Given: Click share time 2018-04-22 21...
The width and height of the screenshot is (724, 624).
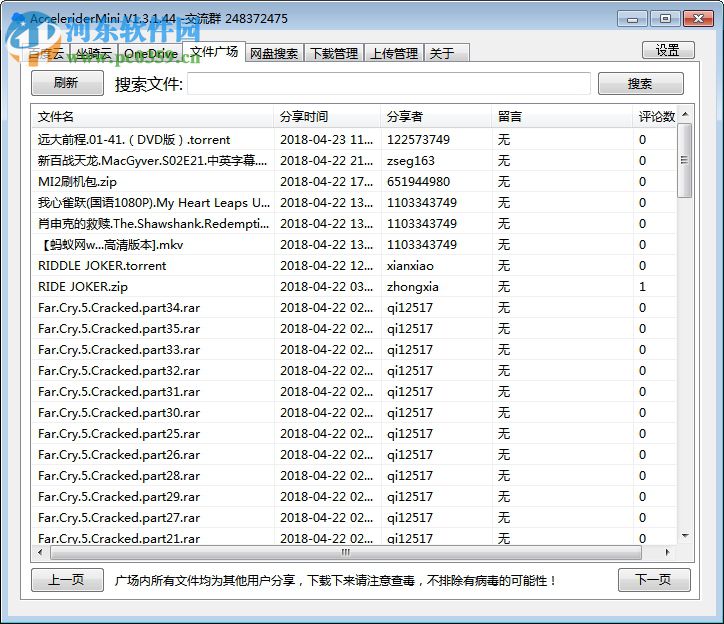Looking at the screenshot, I should click(326, 161).
